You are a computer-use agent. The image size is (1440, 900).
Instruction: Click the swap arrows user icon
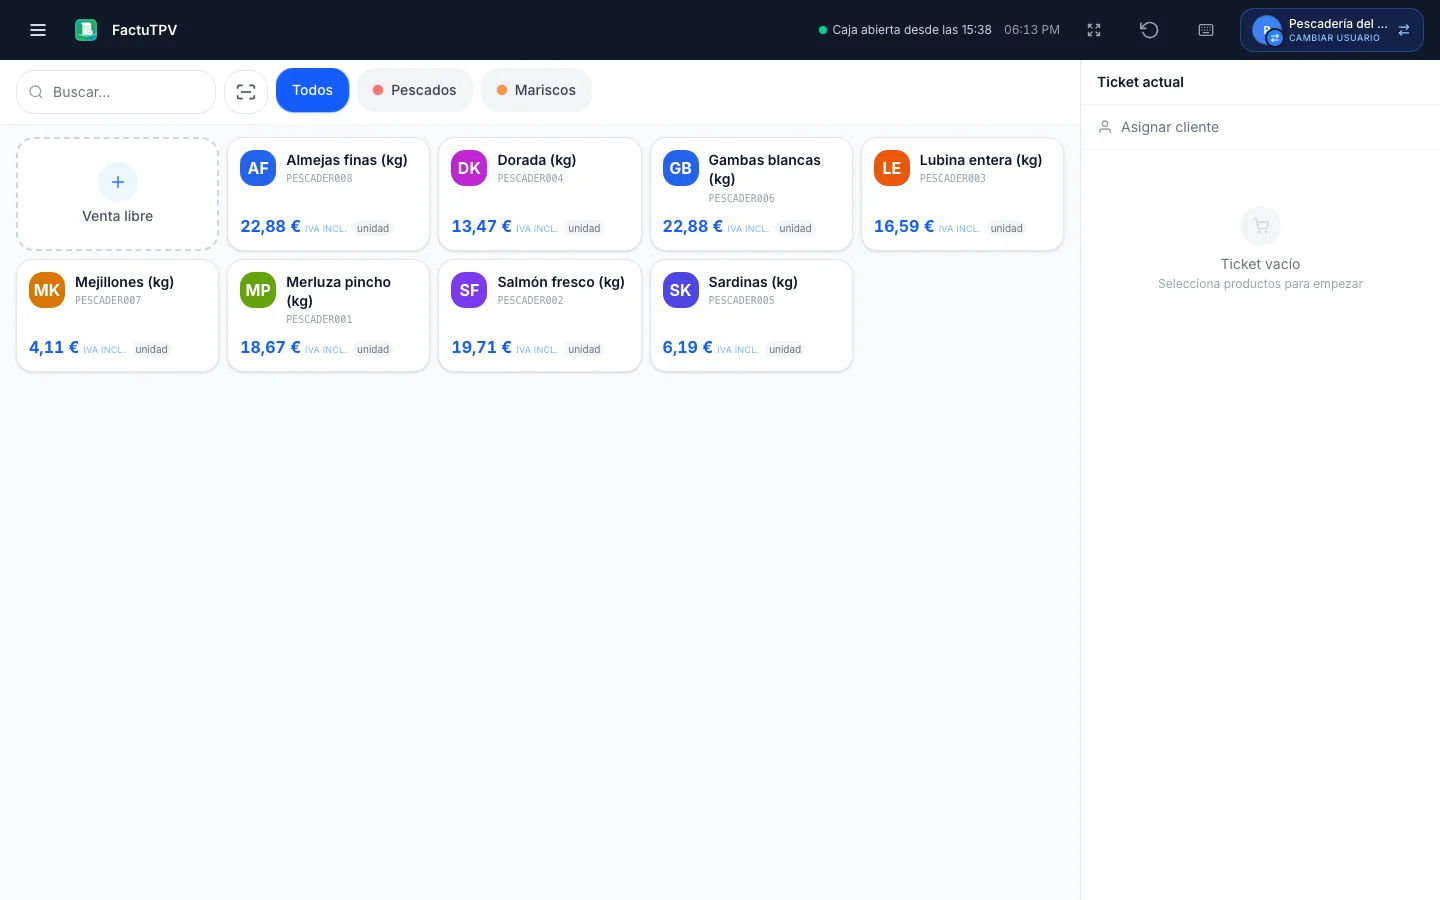tap(1404, 30)
